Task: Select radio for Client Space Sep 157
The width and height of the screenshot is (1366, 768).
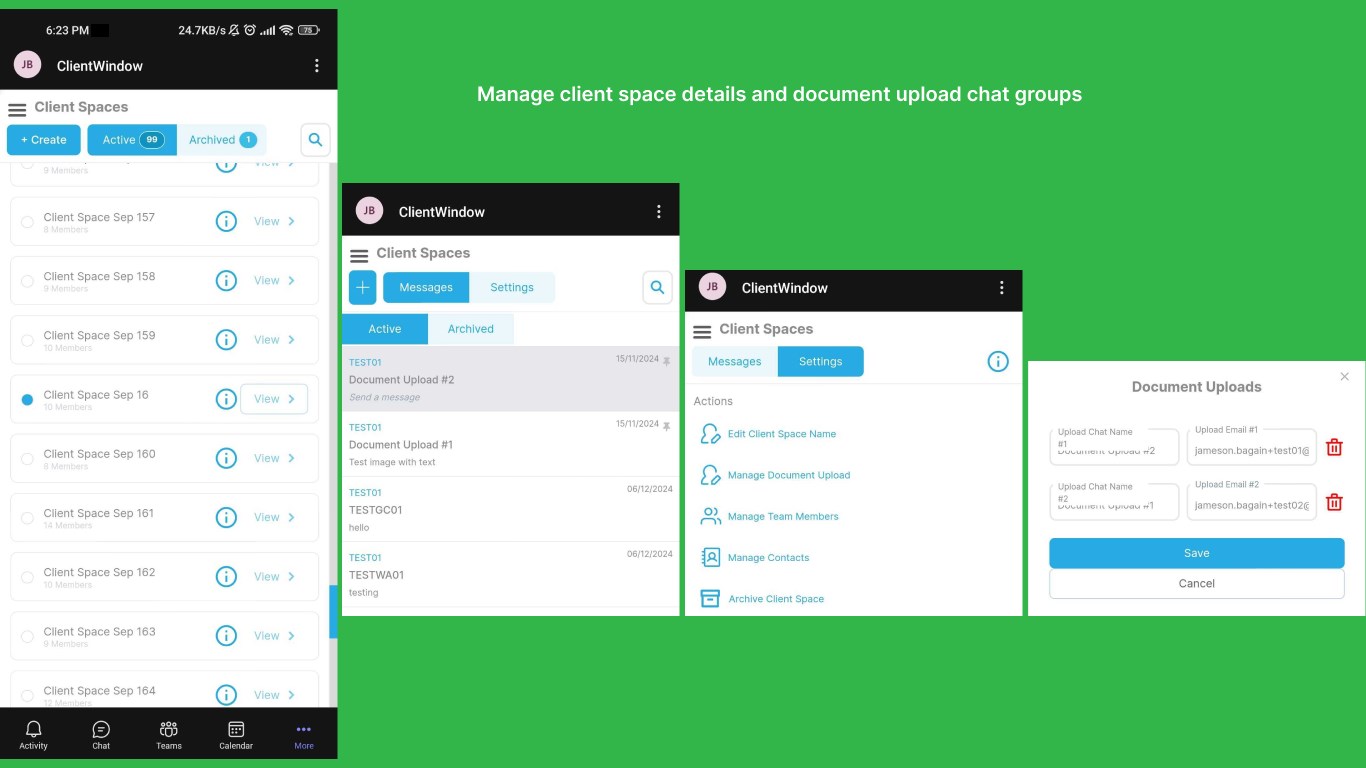Action: pyautogui.click(x=27, y=222)
